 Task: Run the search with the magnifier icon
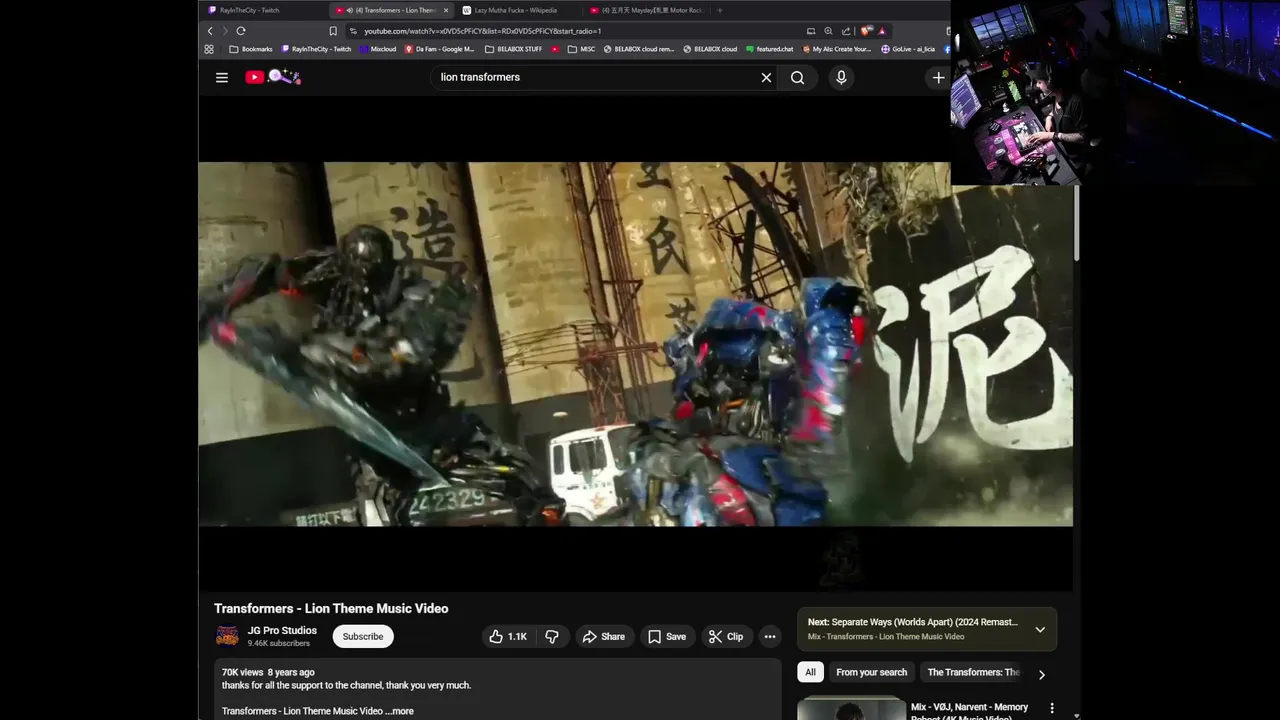click(x=797, y=77)
